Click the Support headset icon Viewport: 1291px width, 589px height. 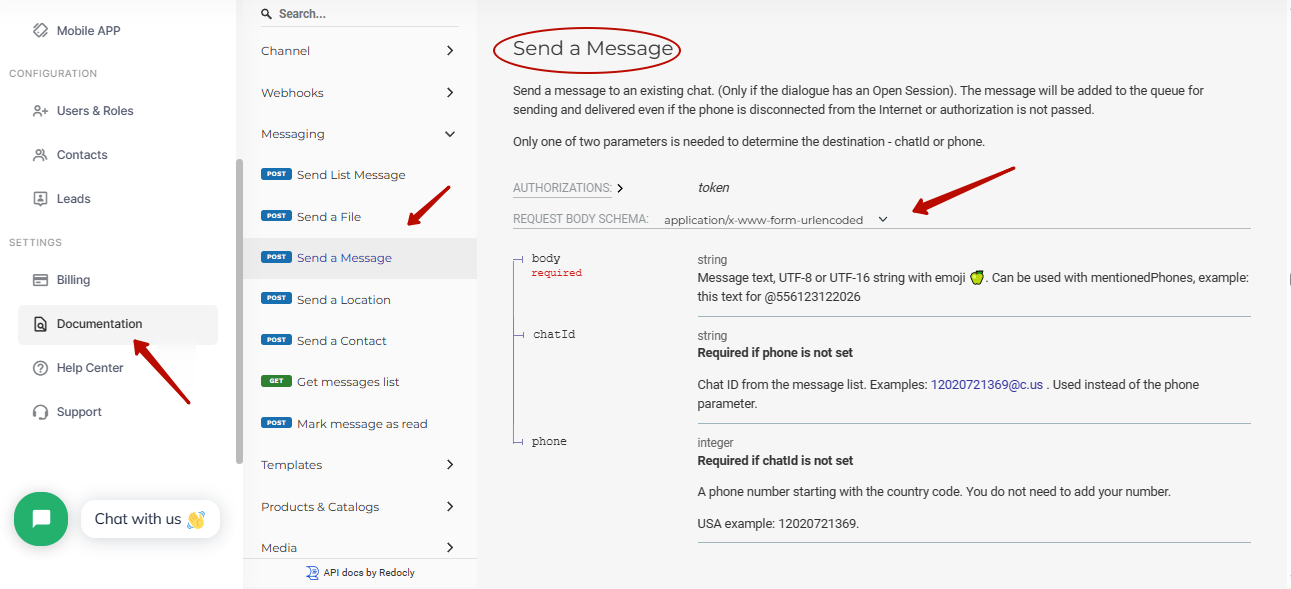point(40,412)
